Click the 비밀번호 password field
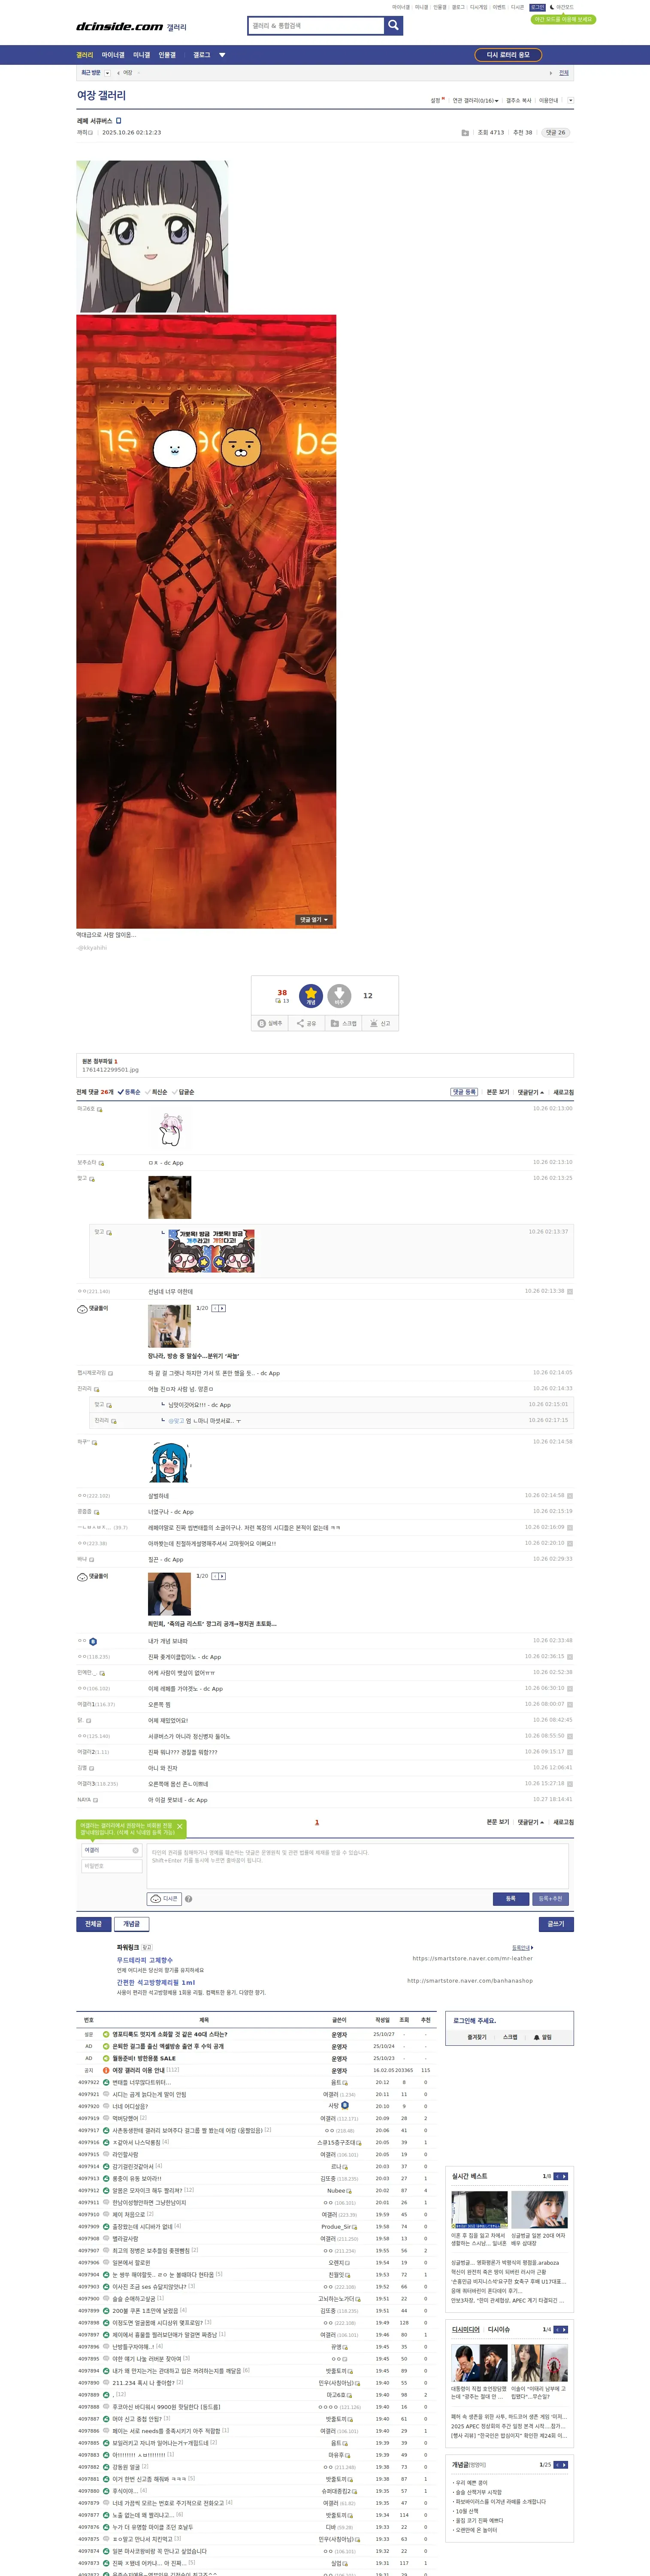650x2576 pixels. [111, 1865]
